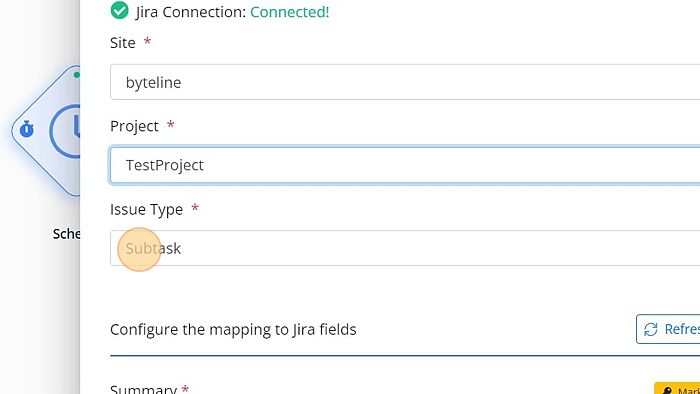The image size is (700, 394).
Task: Click the key icon on the yellow badge
Action: coord(667,390)
